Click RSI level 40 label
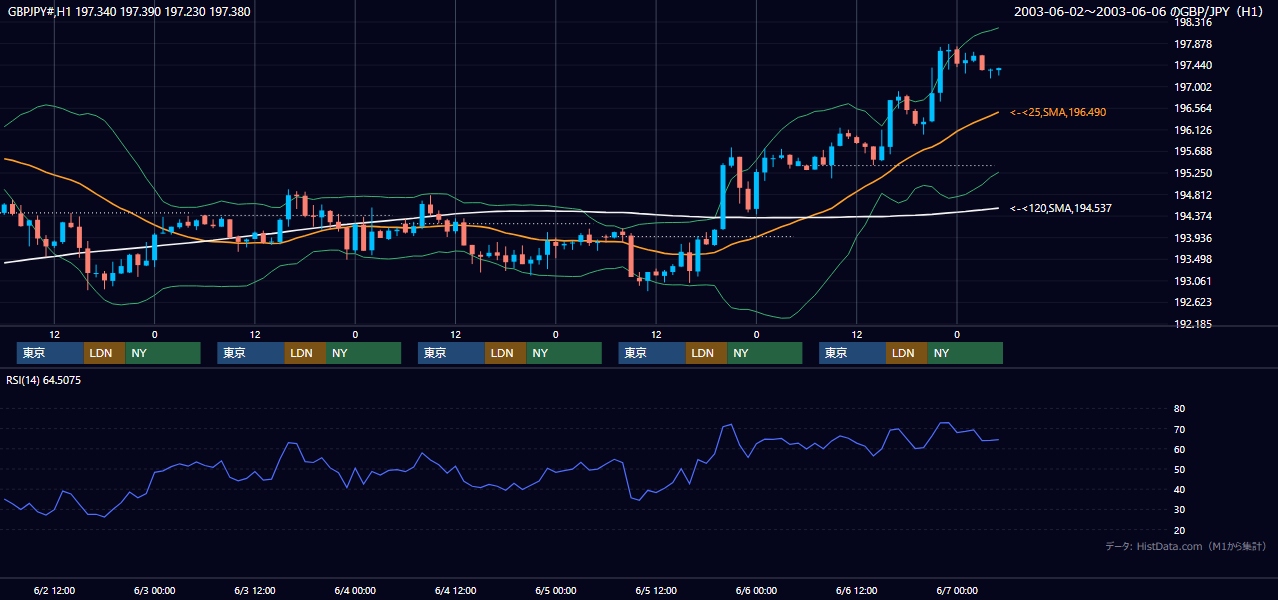Image resolution: width=1278 pixels, height=600 pixels. [x=1179, y=489]
